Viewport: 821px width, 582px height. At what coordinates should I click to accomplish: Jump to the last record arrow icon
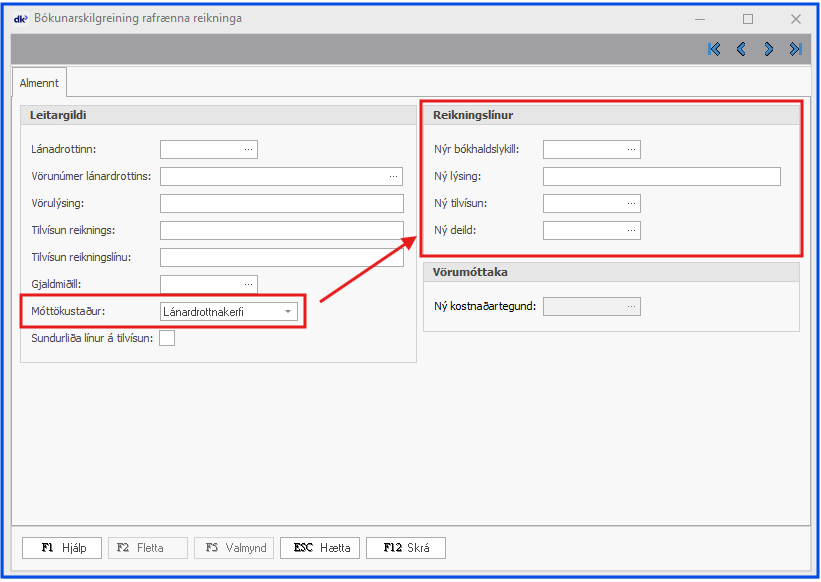(795, 49)
